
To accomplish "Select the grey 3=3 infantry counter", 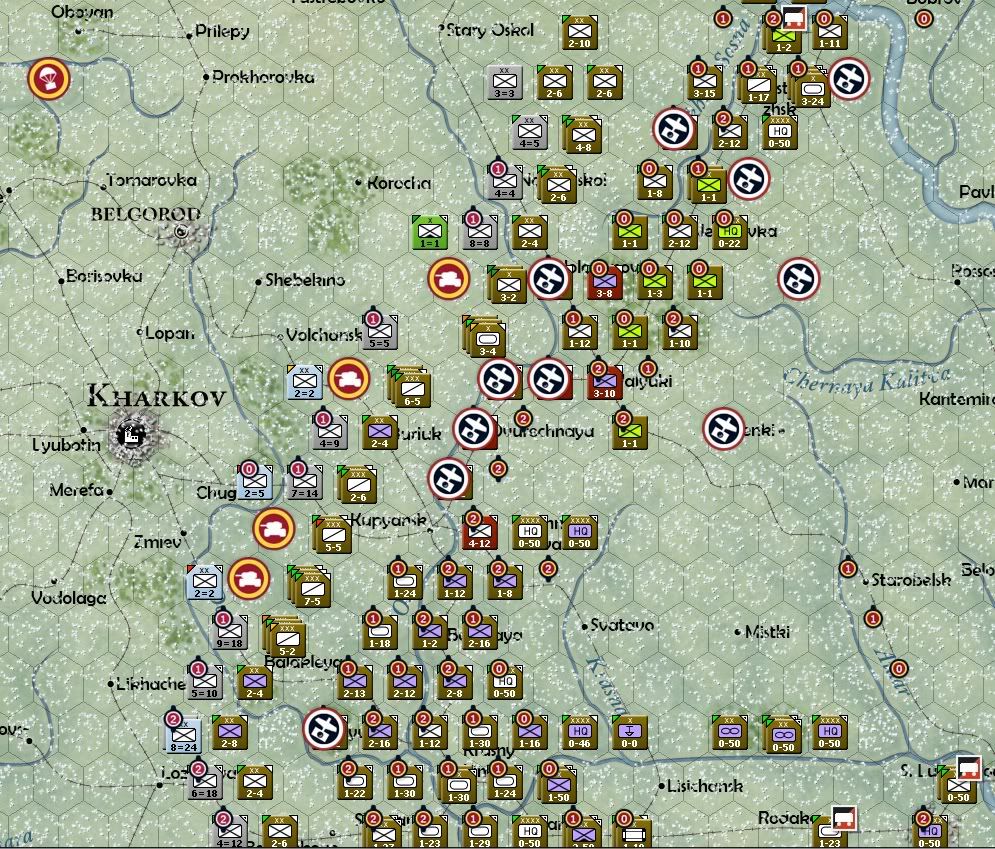I will point(504,83).
